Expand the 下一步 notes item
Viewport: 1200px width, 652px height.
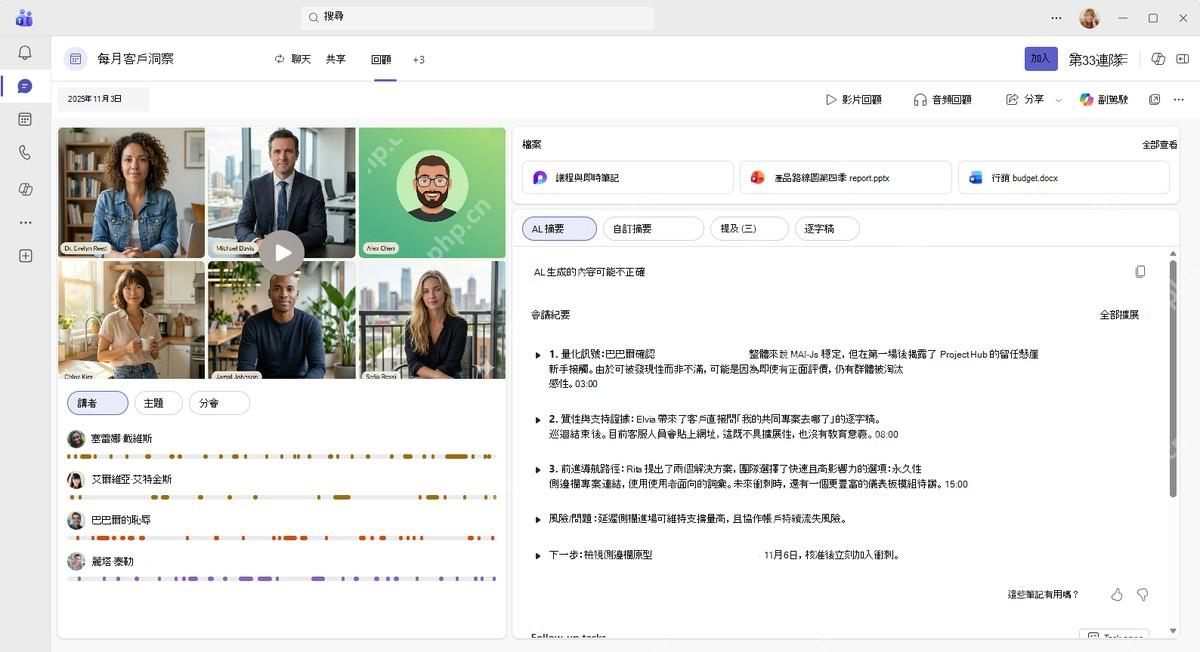coord(538,555)
